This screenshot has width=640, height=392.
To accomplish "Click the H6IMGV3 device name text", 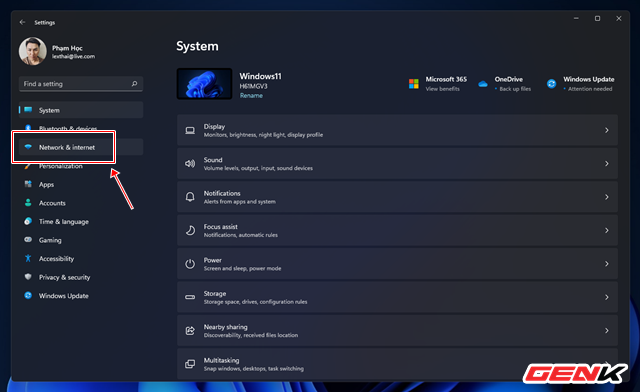I will 253,87.
